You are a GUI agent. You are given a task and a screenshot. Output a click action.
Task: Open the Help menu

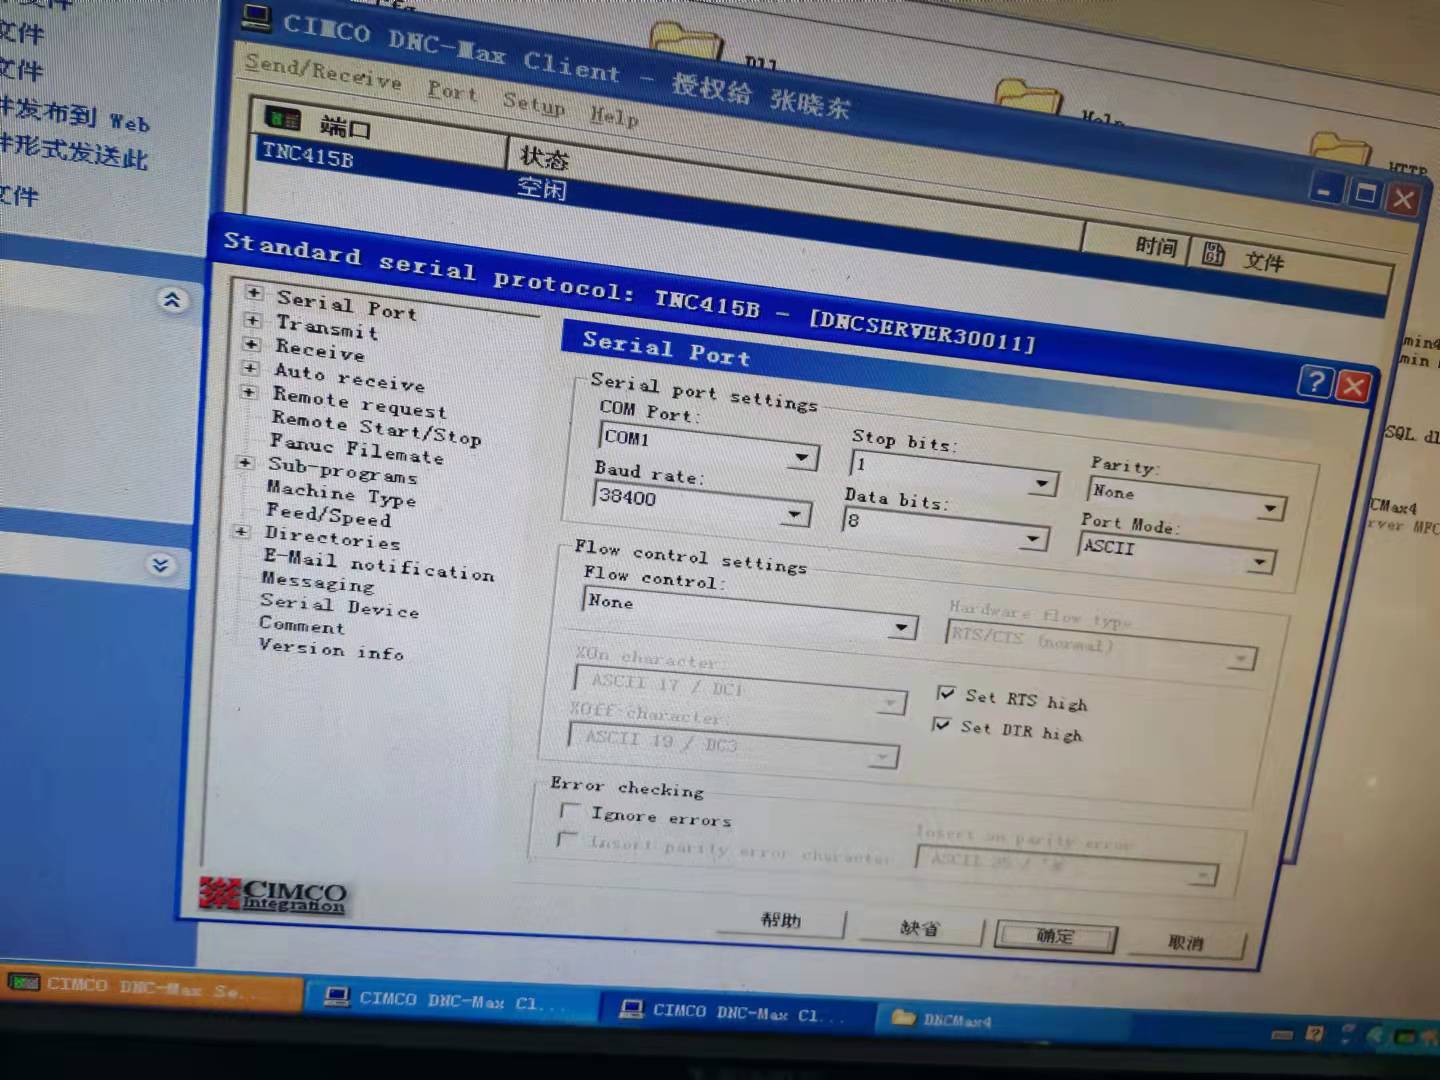coord(614,116)
